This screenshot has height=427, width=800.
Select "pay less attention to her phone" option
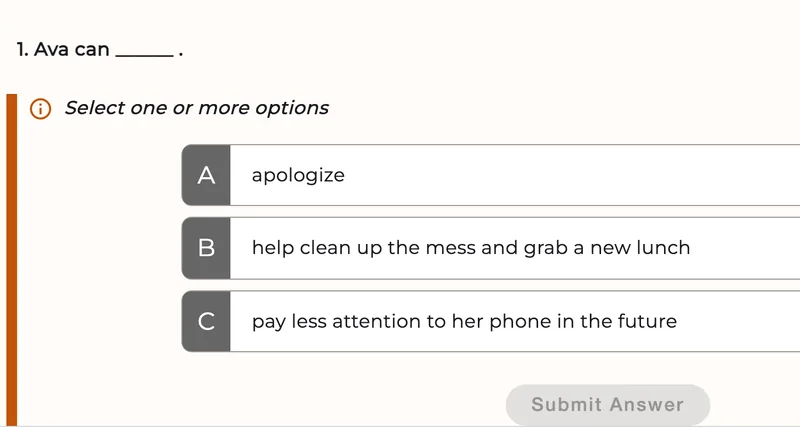[x=491, y=321]
